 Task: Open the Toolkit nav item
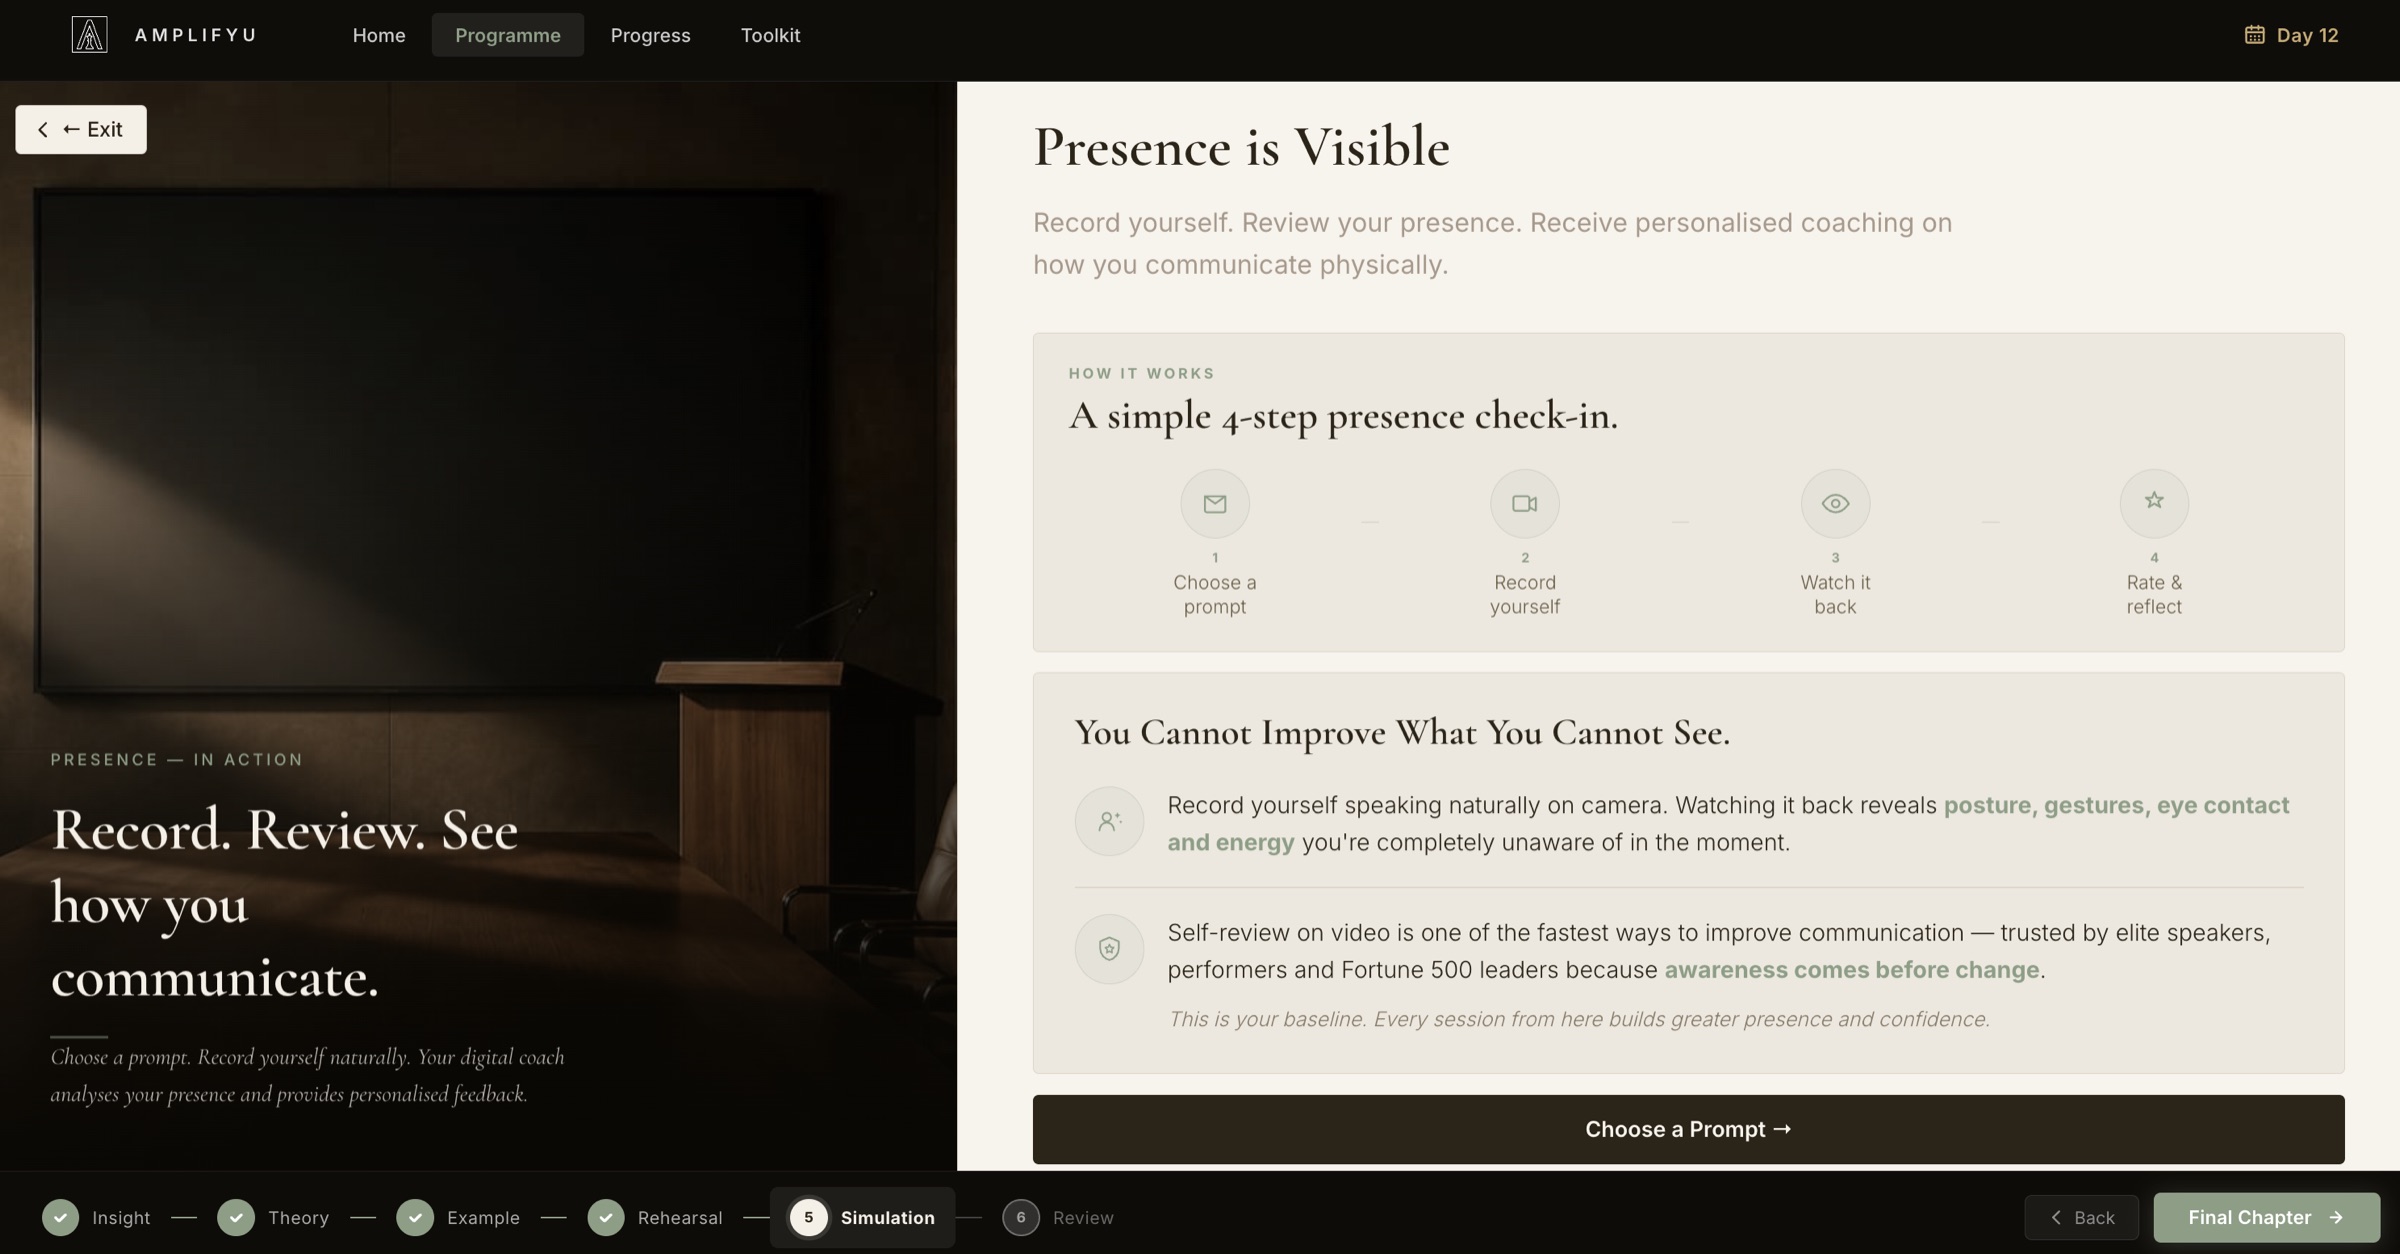coord(771,35)
